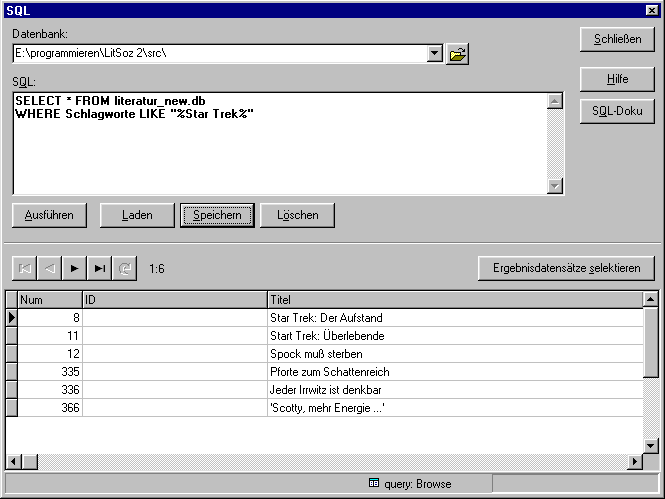This screenshot has height=499, width=665.
Task: Open the SQL-Doku documentation
Action: [x=617, y=111]
